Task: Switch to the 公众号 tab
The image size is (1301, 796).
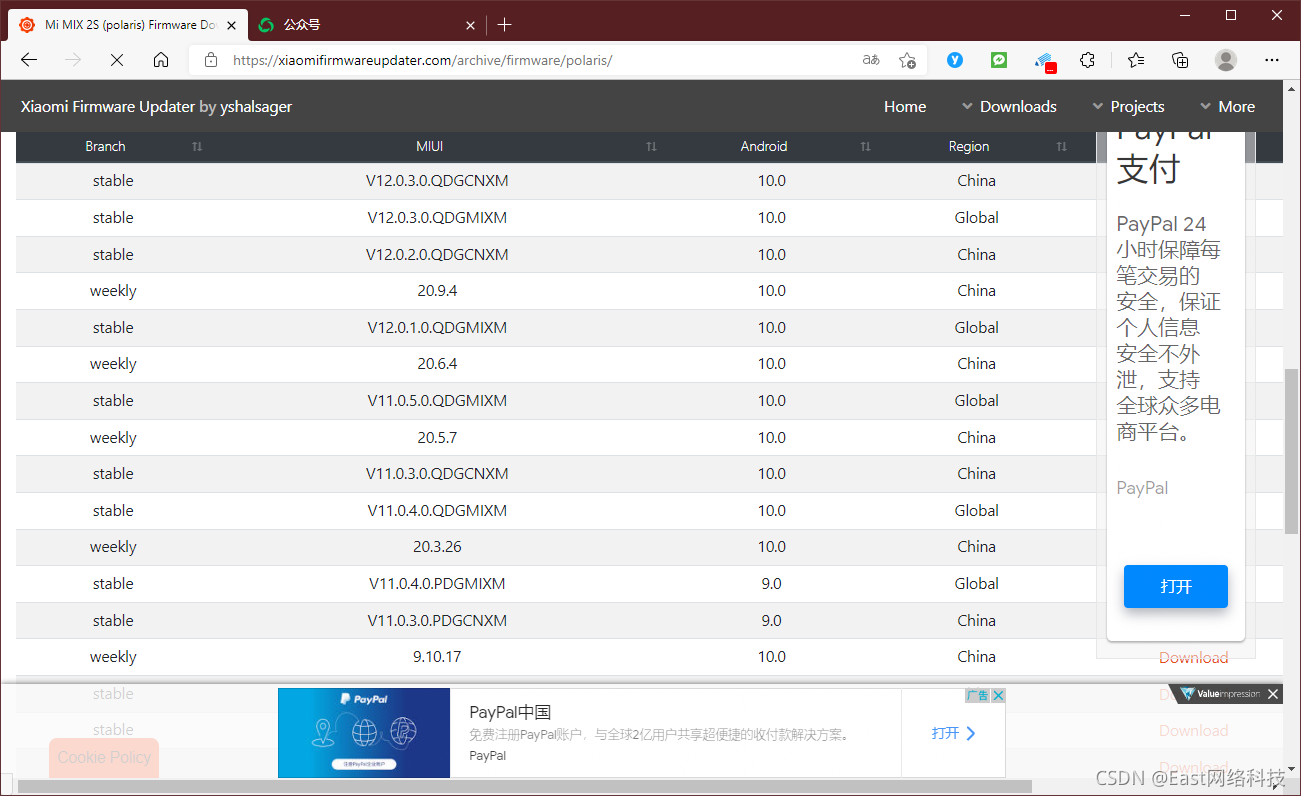Action: coord(366,25)
